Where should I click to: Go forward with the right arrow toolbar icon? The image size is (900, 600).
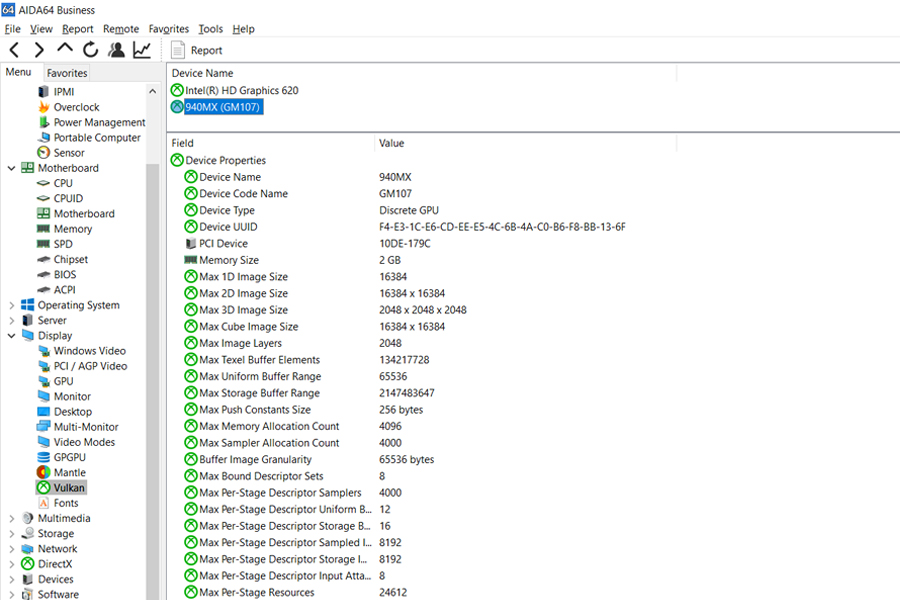[x=39, y=51]
